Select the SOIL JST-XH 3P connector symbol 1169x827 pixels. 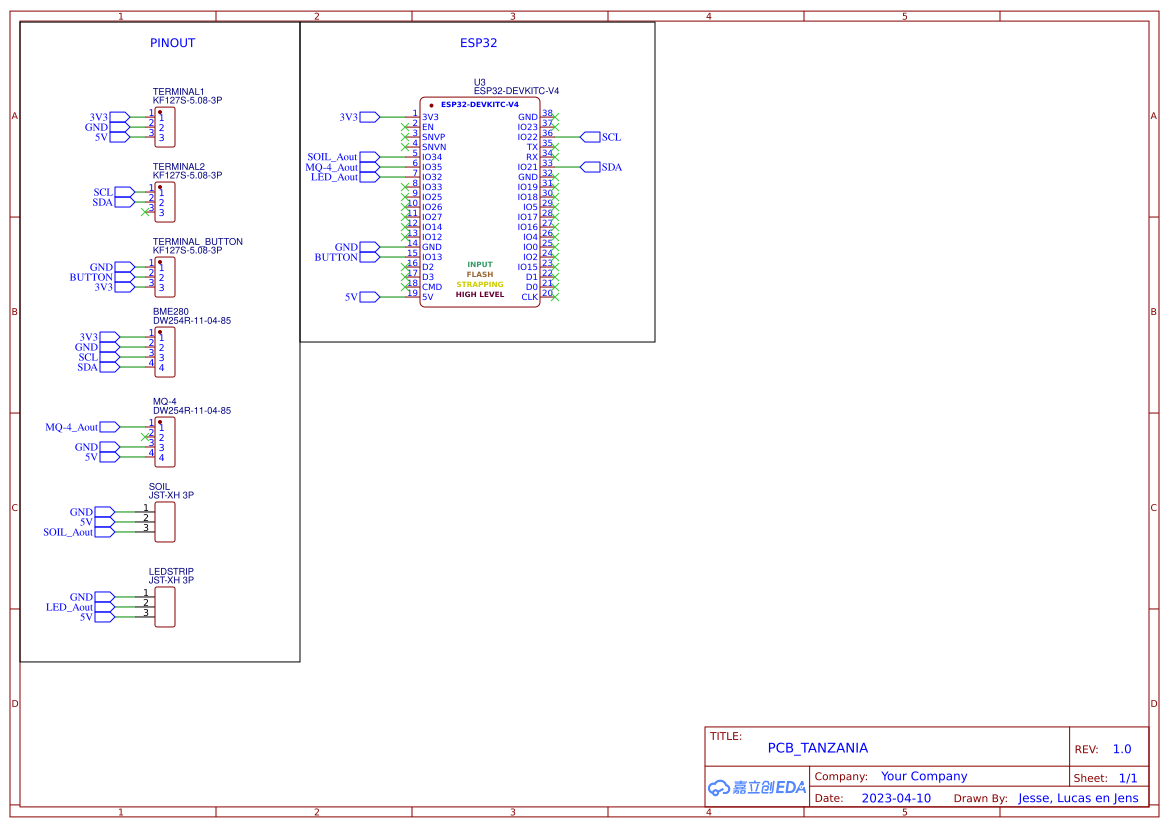166,521
